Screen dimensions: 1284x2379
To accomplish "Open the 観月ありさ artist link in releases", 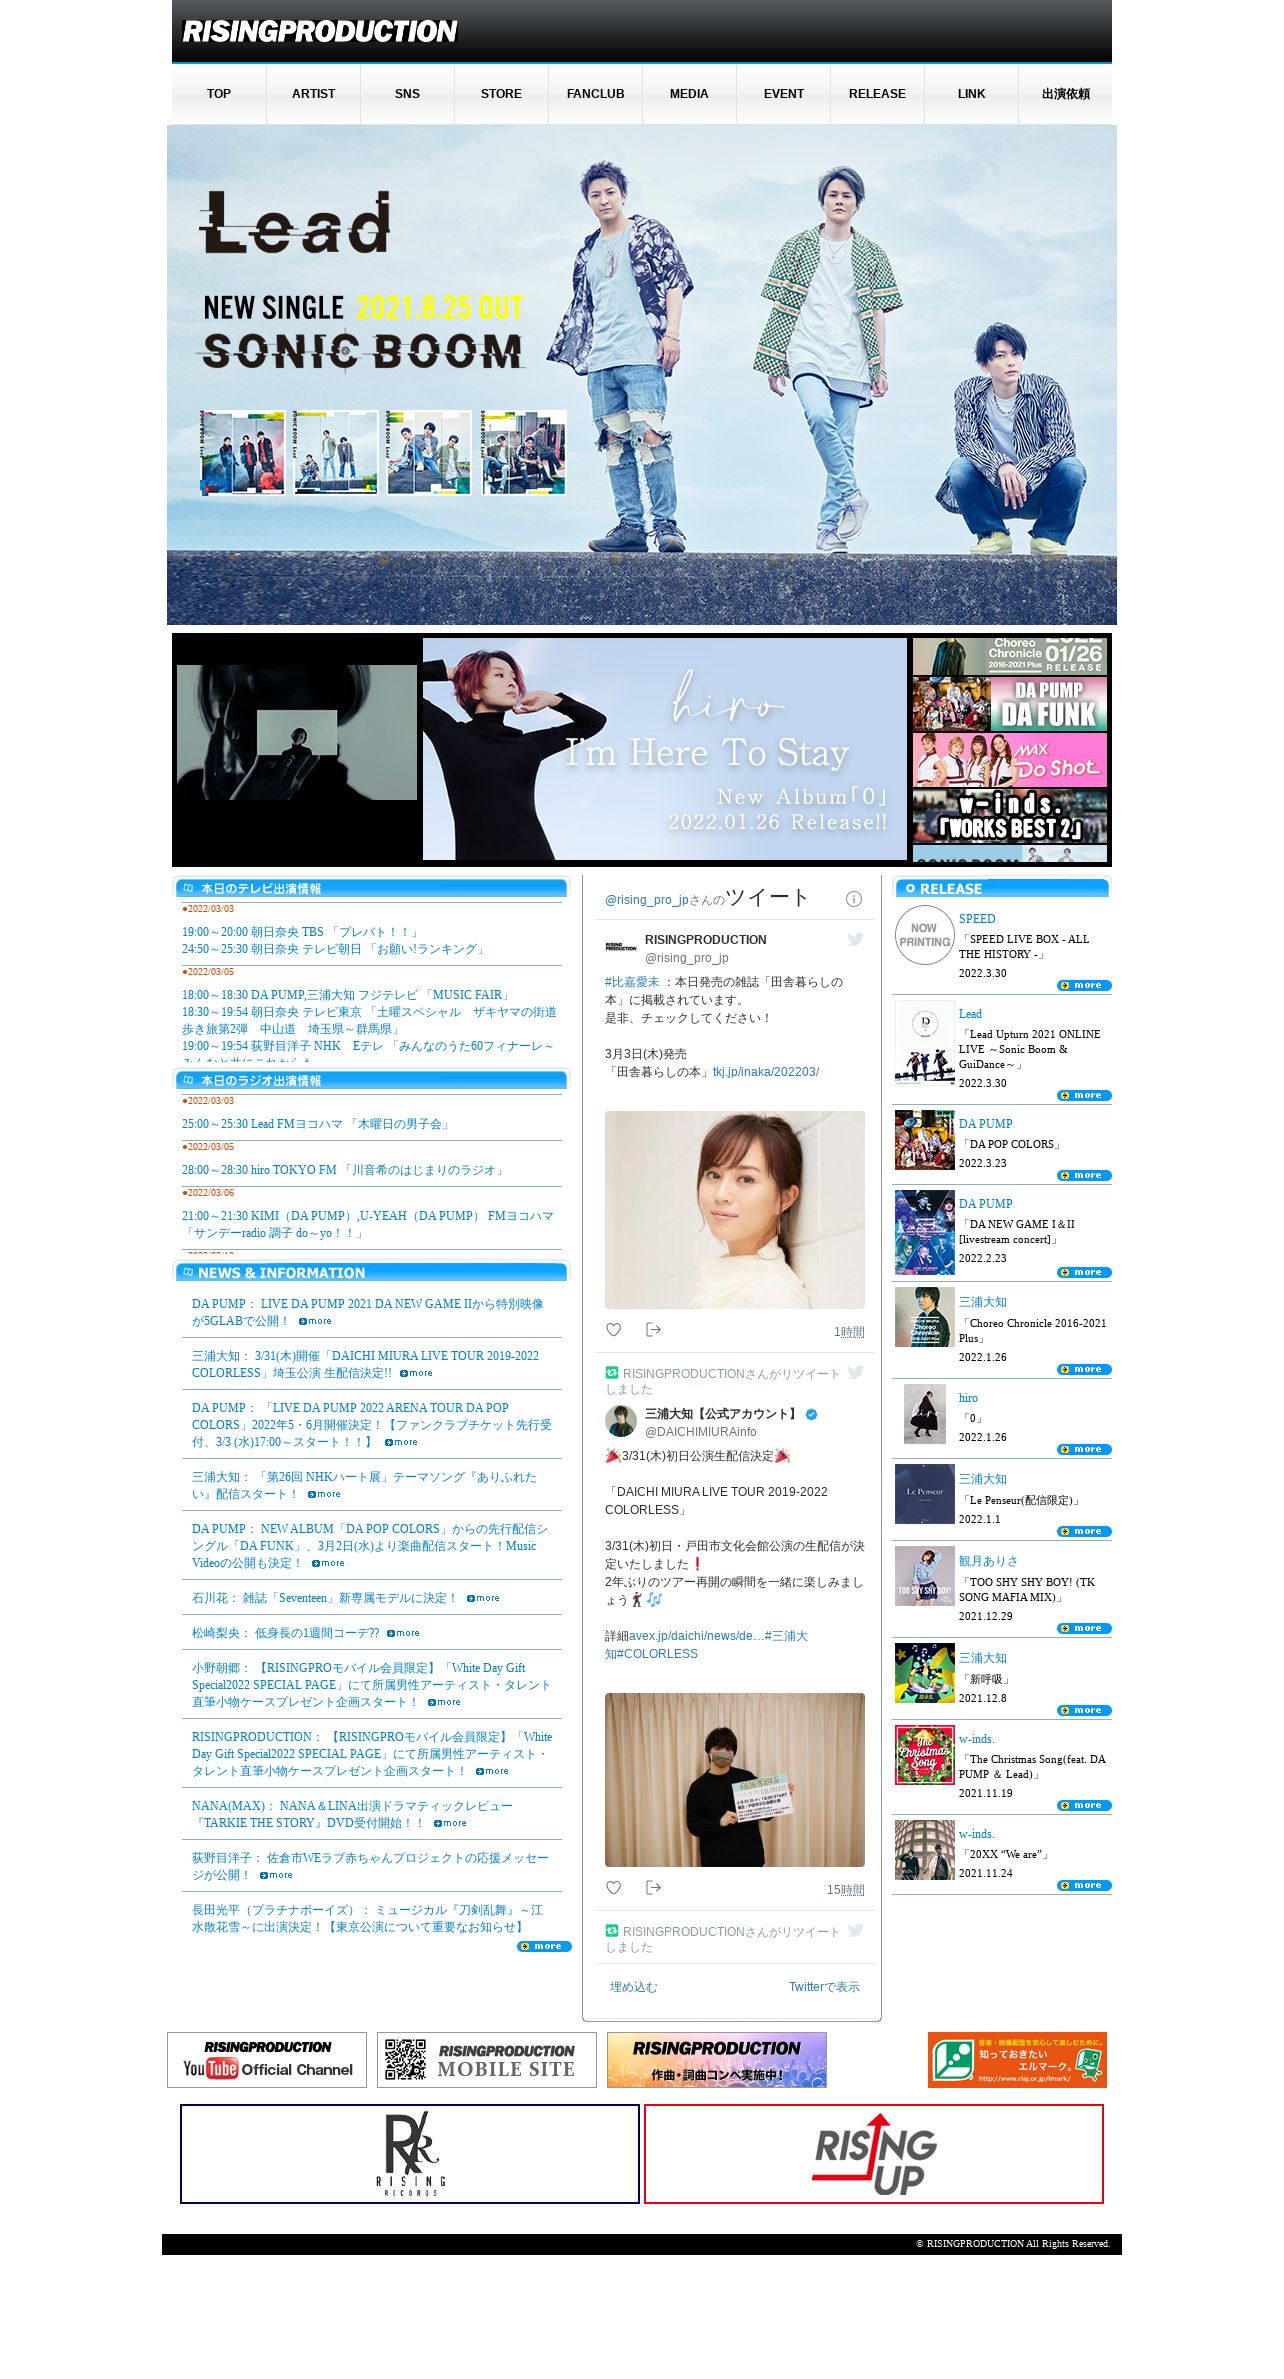I will tap(988, 1561).
